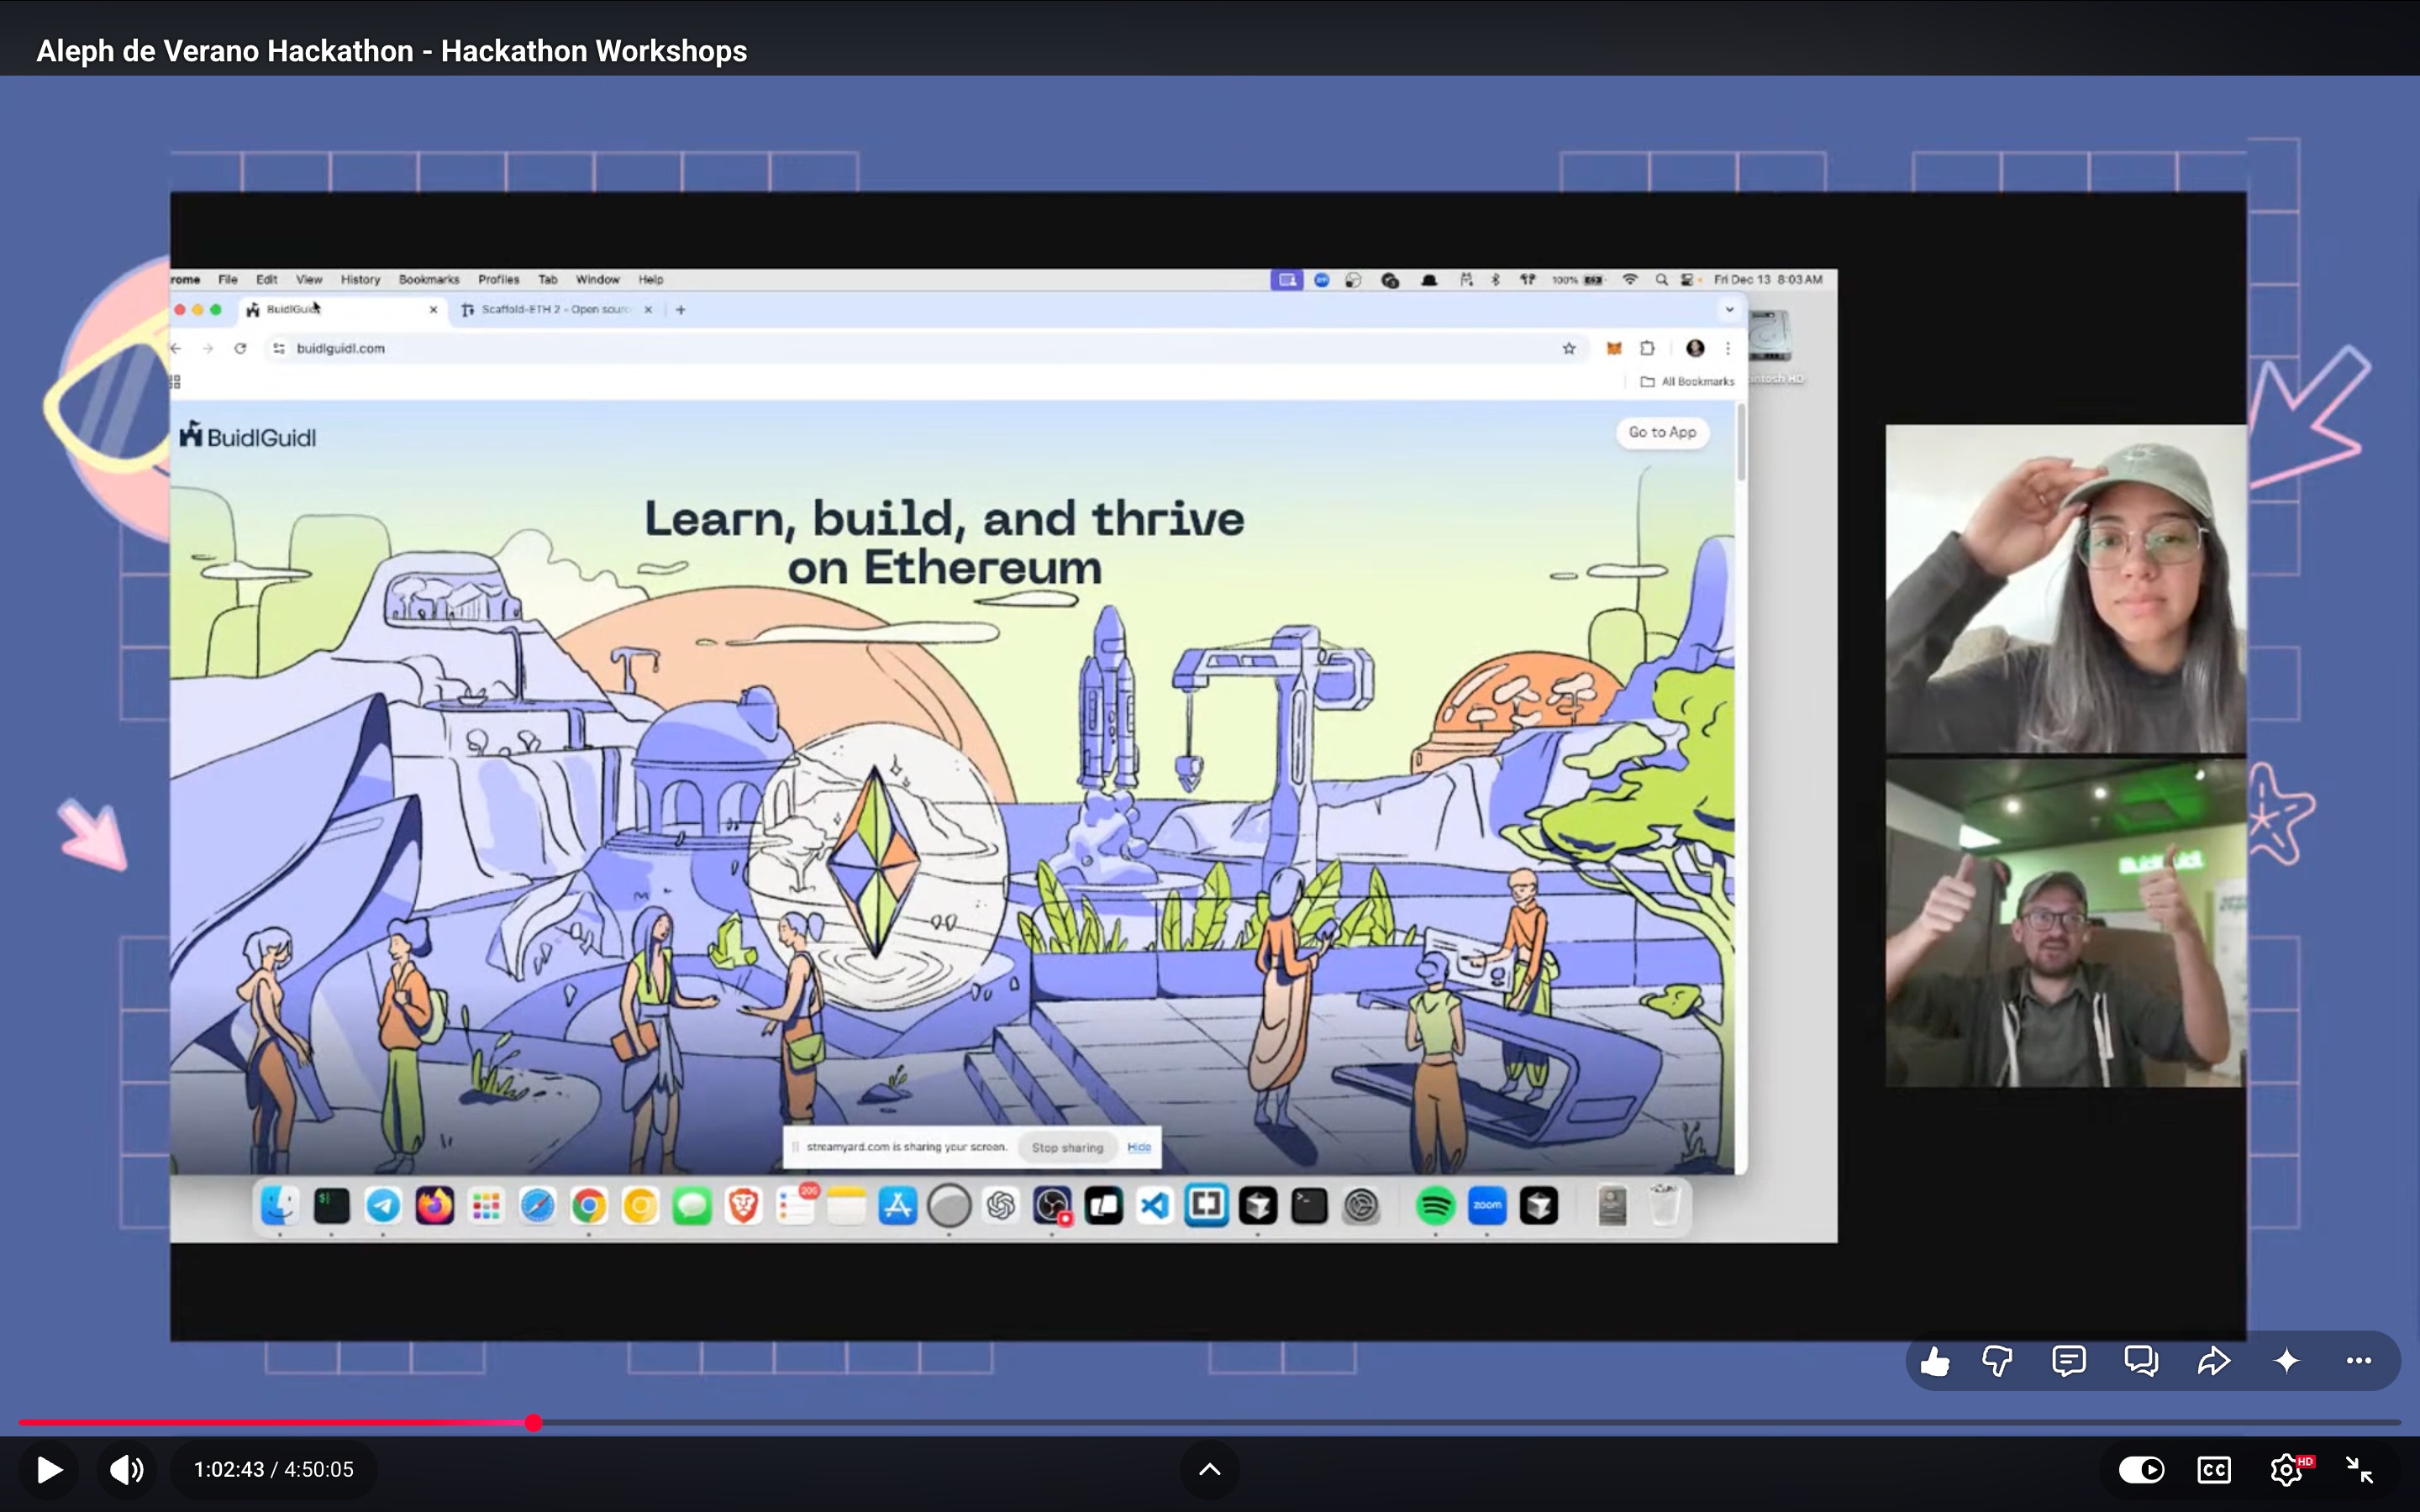
Task: Open the Profiles menu
Action: 498,280
